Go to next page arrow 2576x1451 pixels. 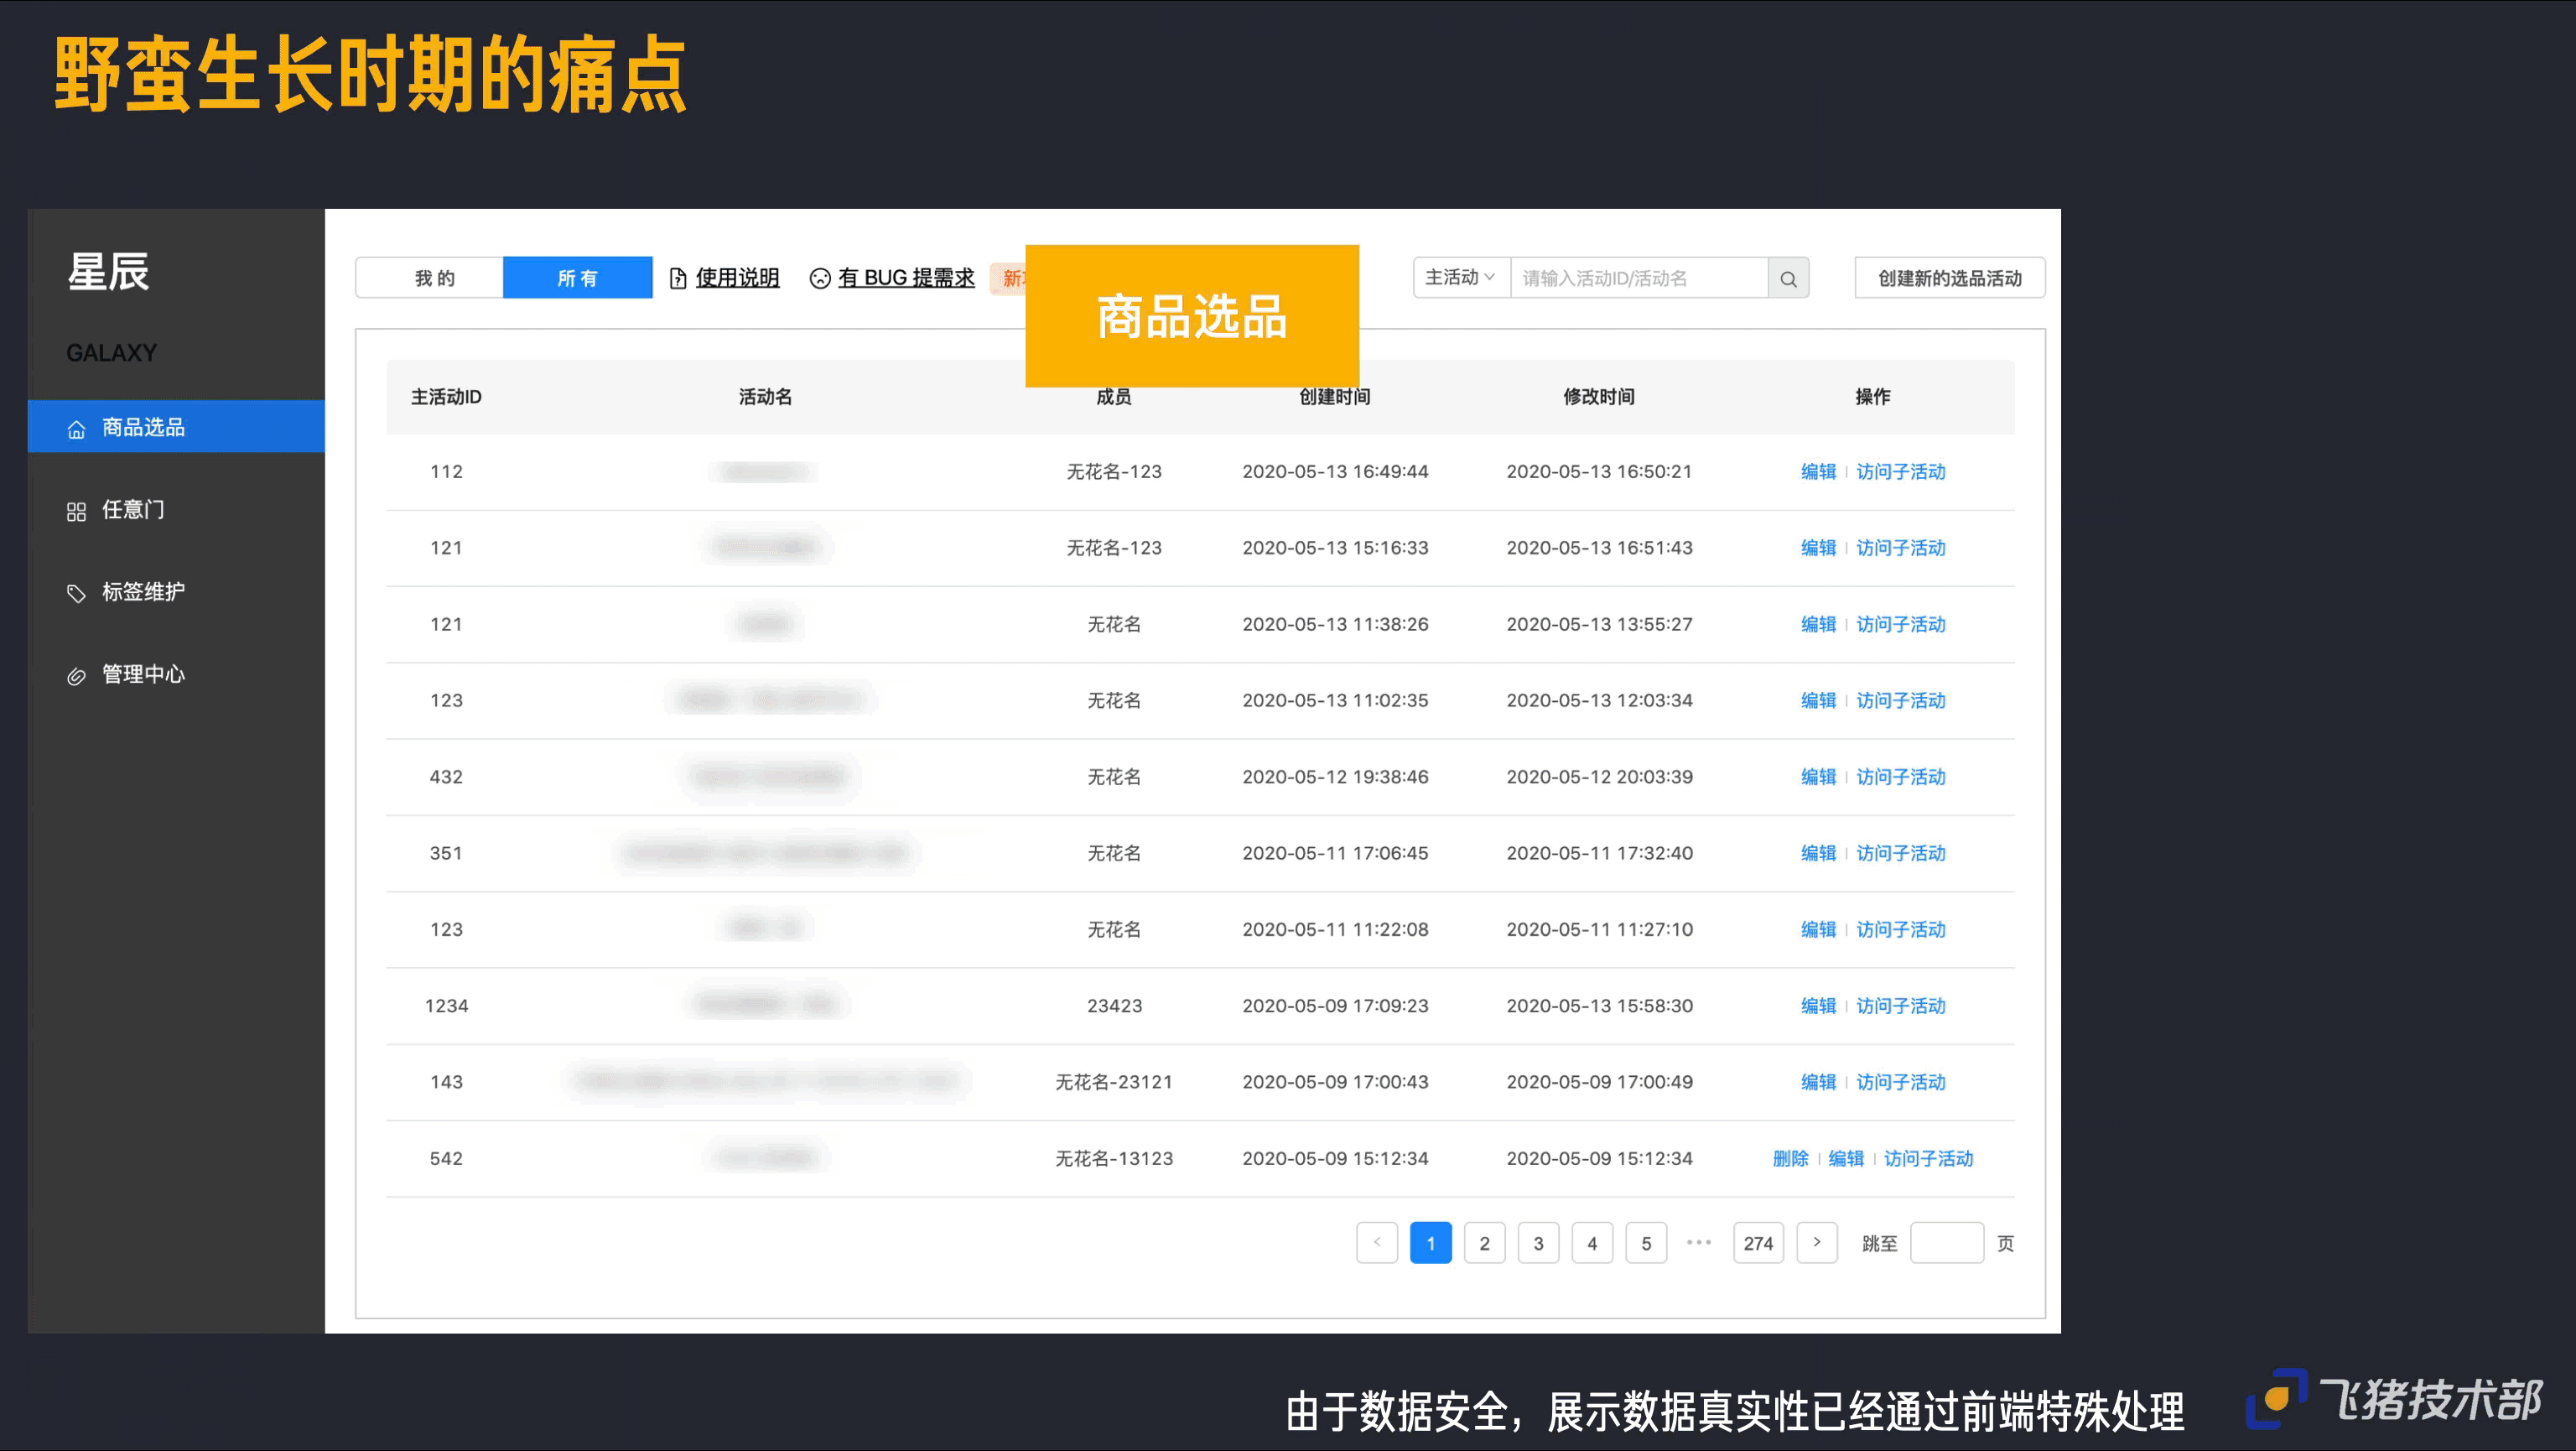pyautogui.click(x=1816, y=1242)
